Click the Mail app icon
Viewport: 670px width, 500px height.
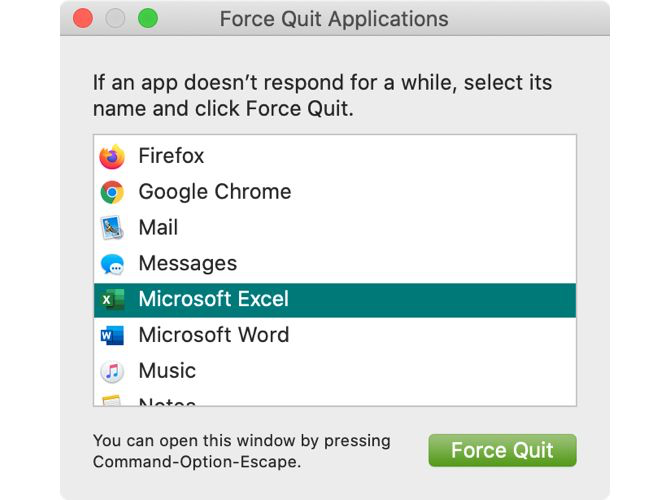tap(112, 228)
